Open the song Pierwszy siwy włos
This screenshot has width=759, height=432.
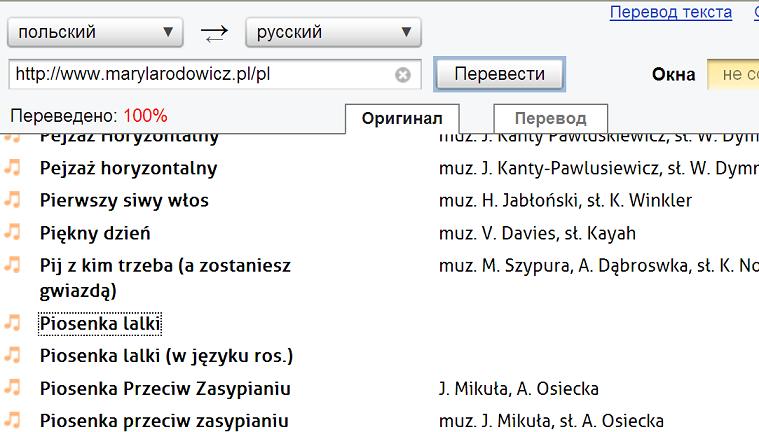click(x=124, y=201)
